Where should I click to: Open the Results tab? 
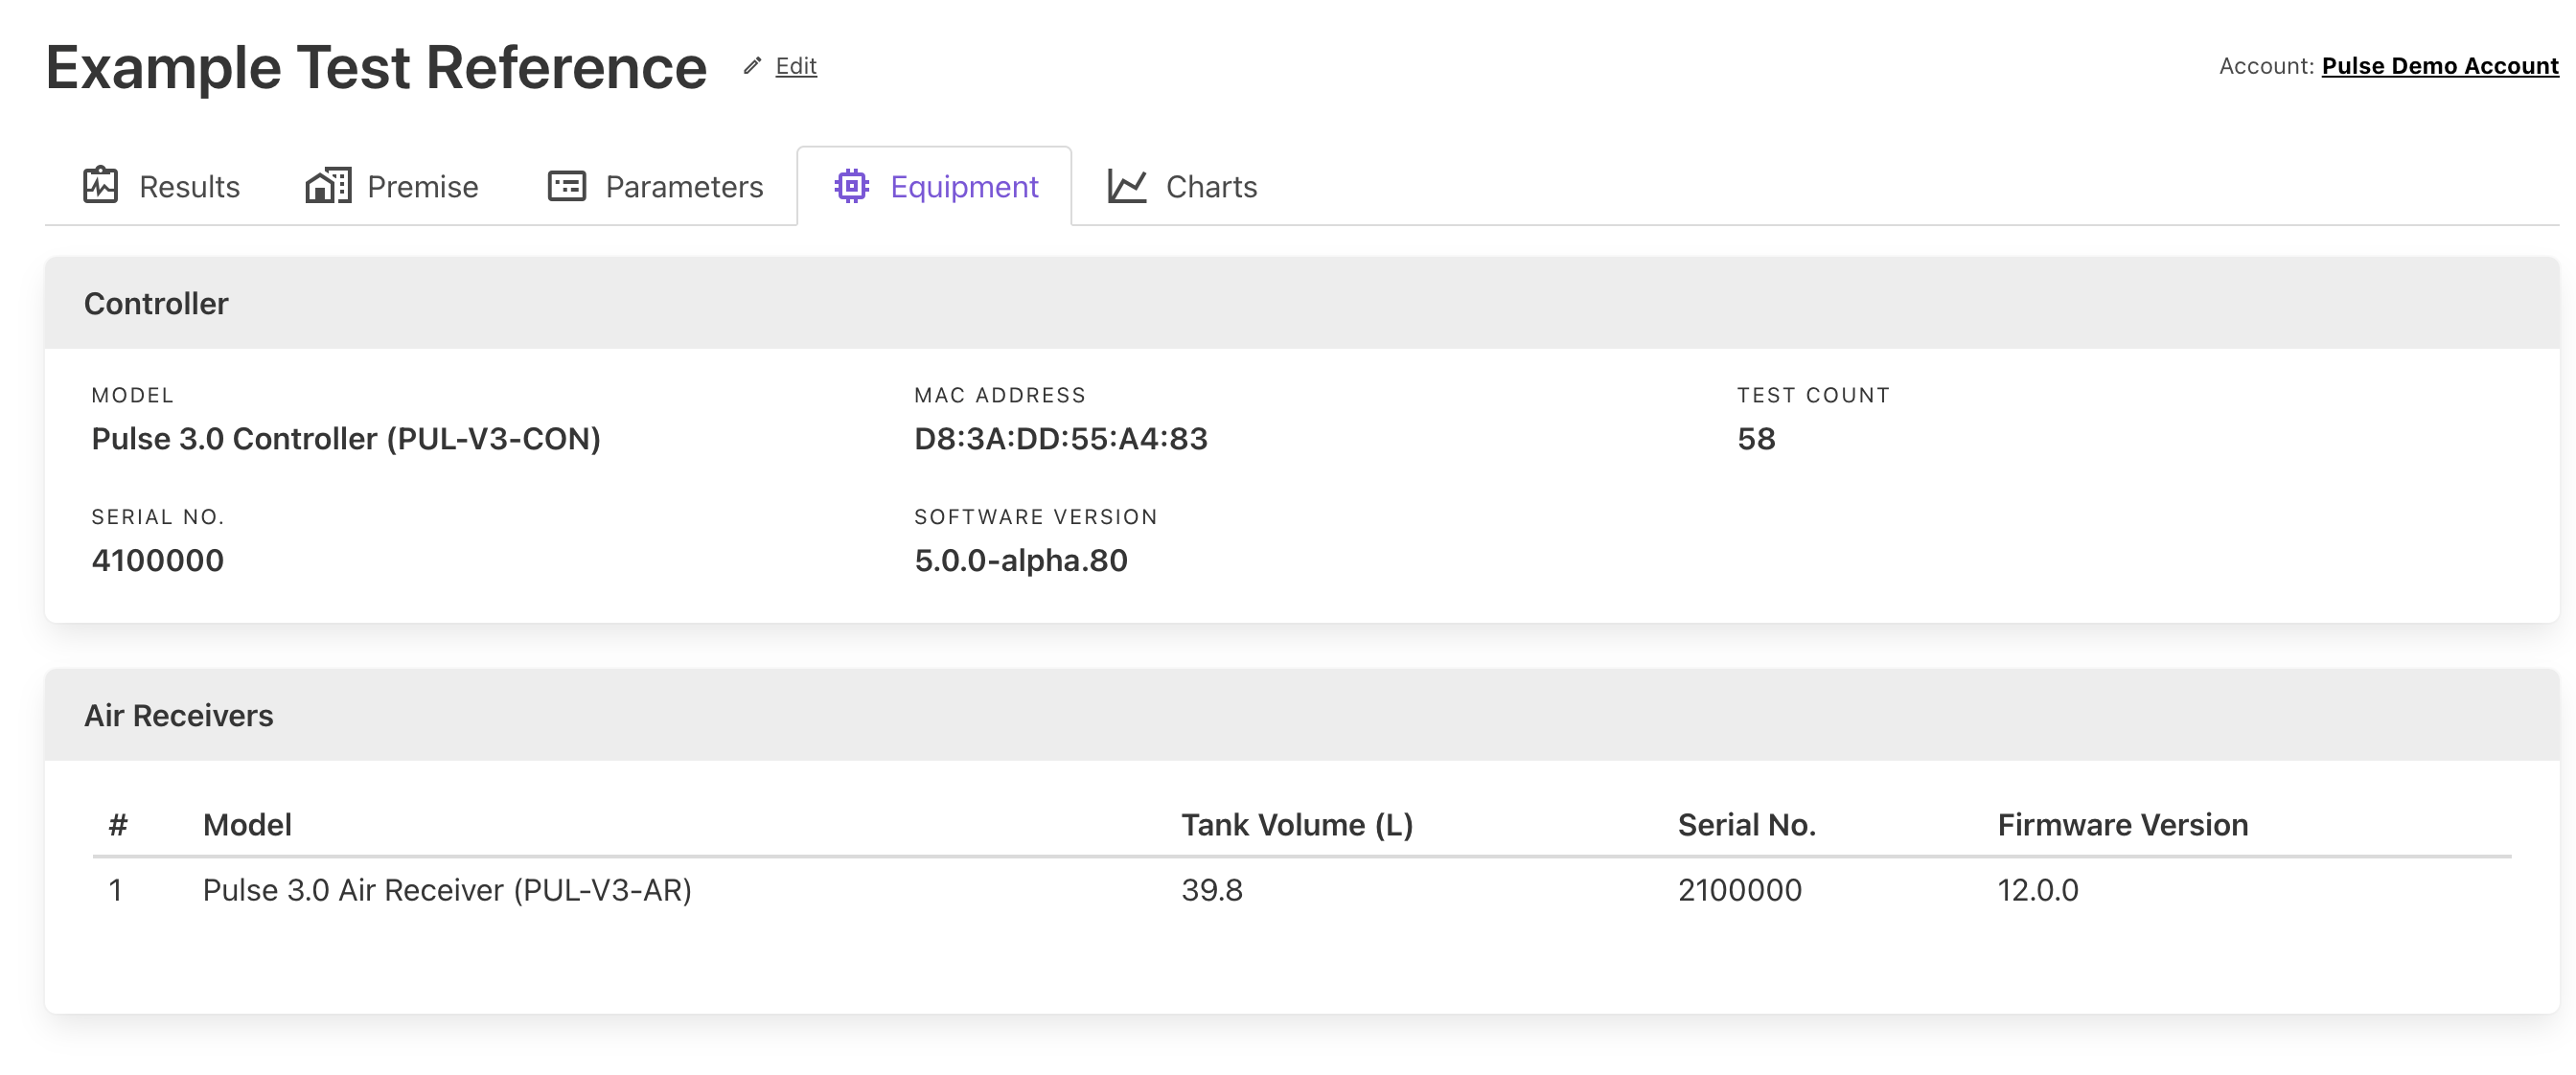click(188, 187)
